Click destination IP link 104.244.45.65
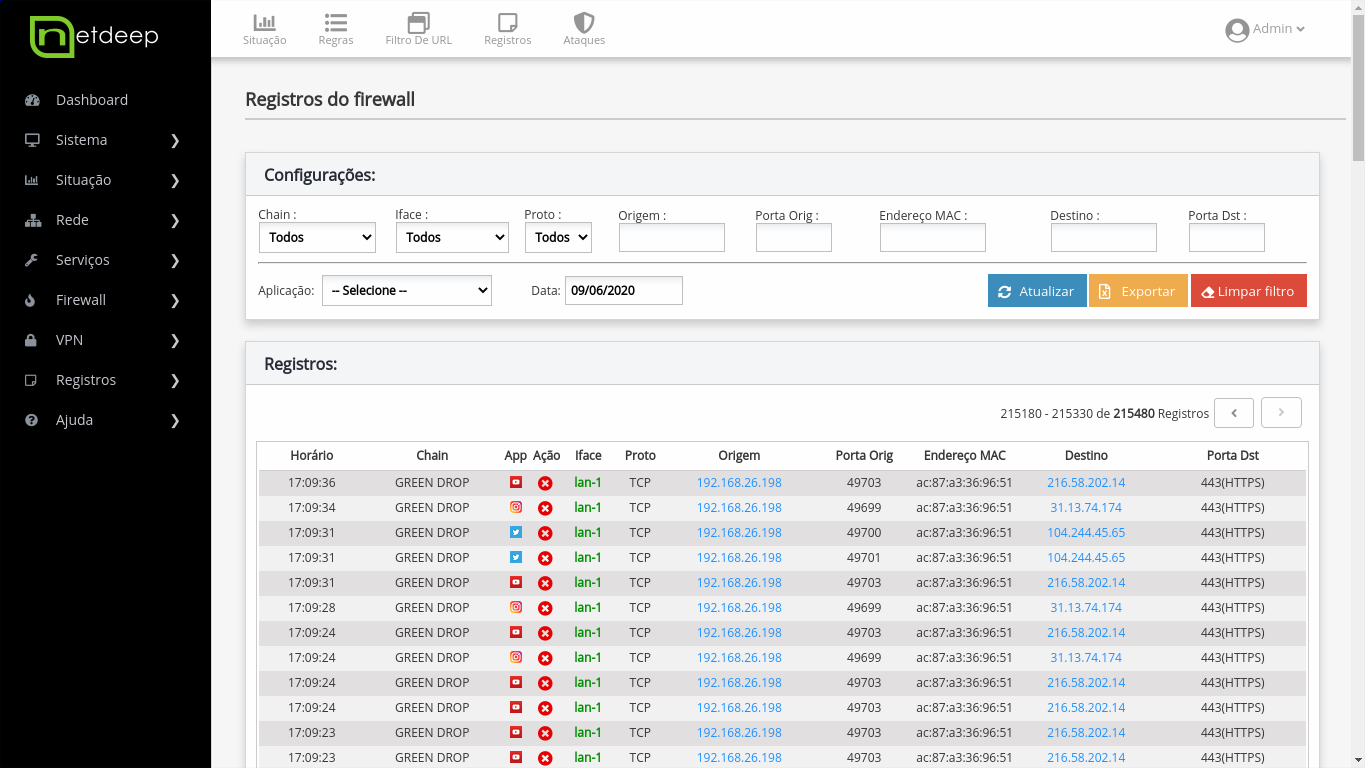This screenshot has width=1365, height=768. point(1086,533)
